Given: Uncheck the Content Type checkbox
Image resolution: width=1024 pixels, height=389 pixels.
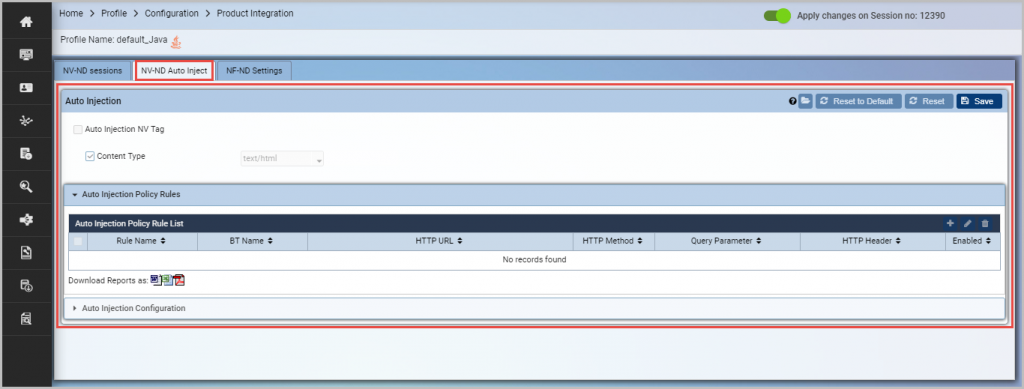Looking at the screenshot, I should (x=90, y=156).
